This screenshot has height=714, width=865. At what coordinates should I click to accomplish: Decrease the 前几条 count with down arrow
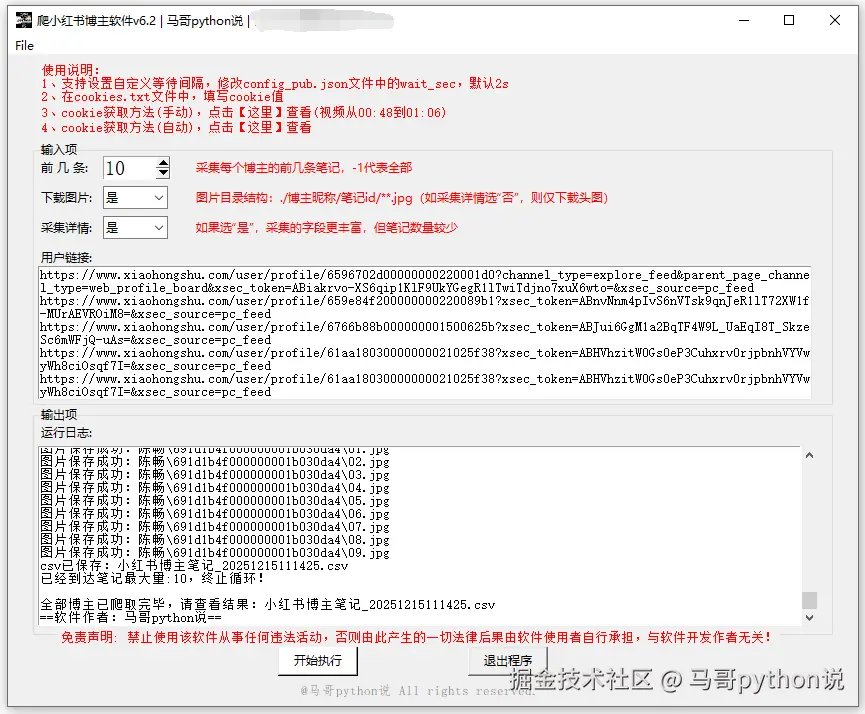tap(162, 173)
